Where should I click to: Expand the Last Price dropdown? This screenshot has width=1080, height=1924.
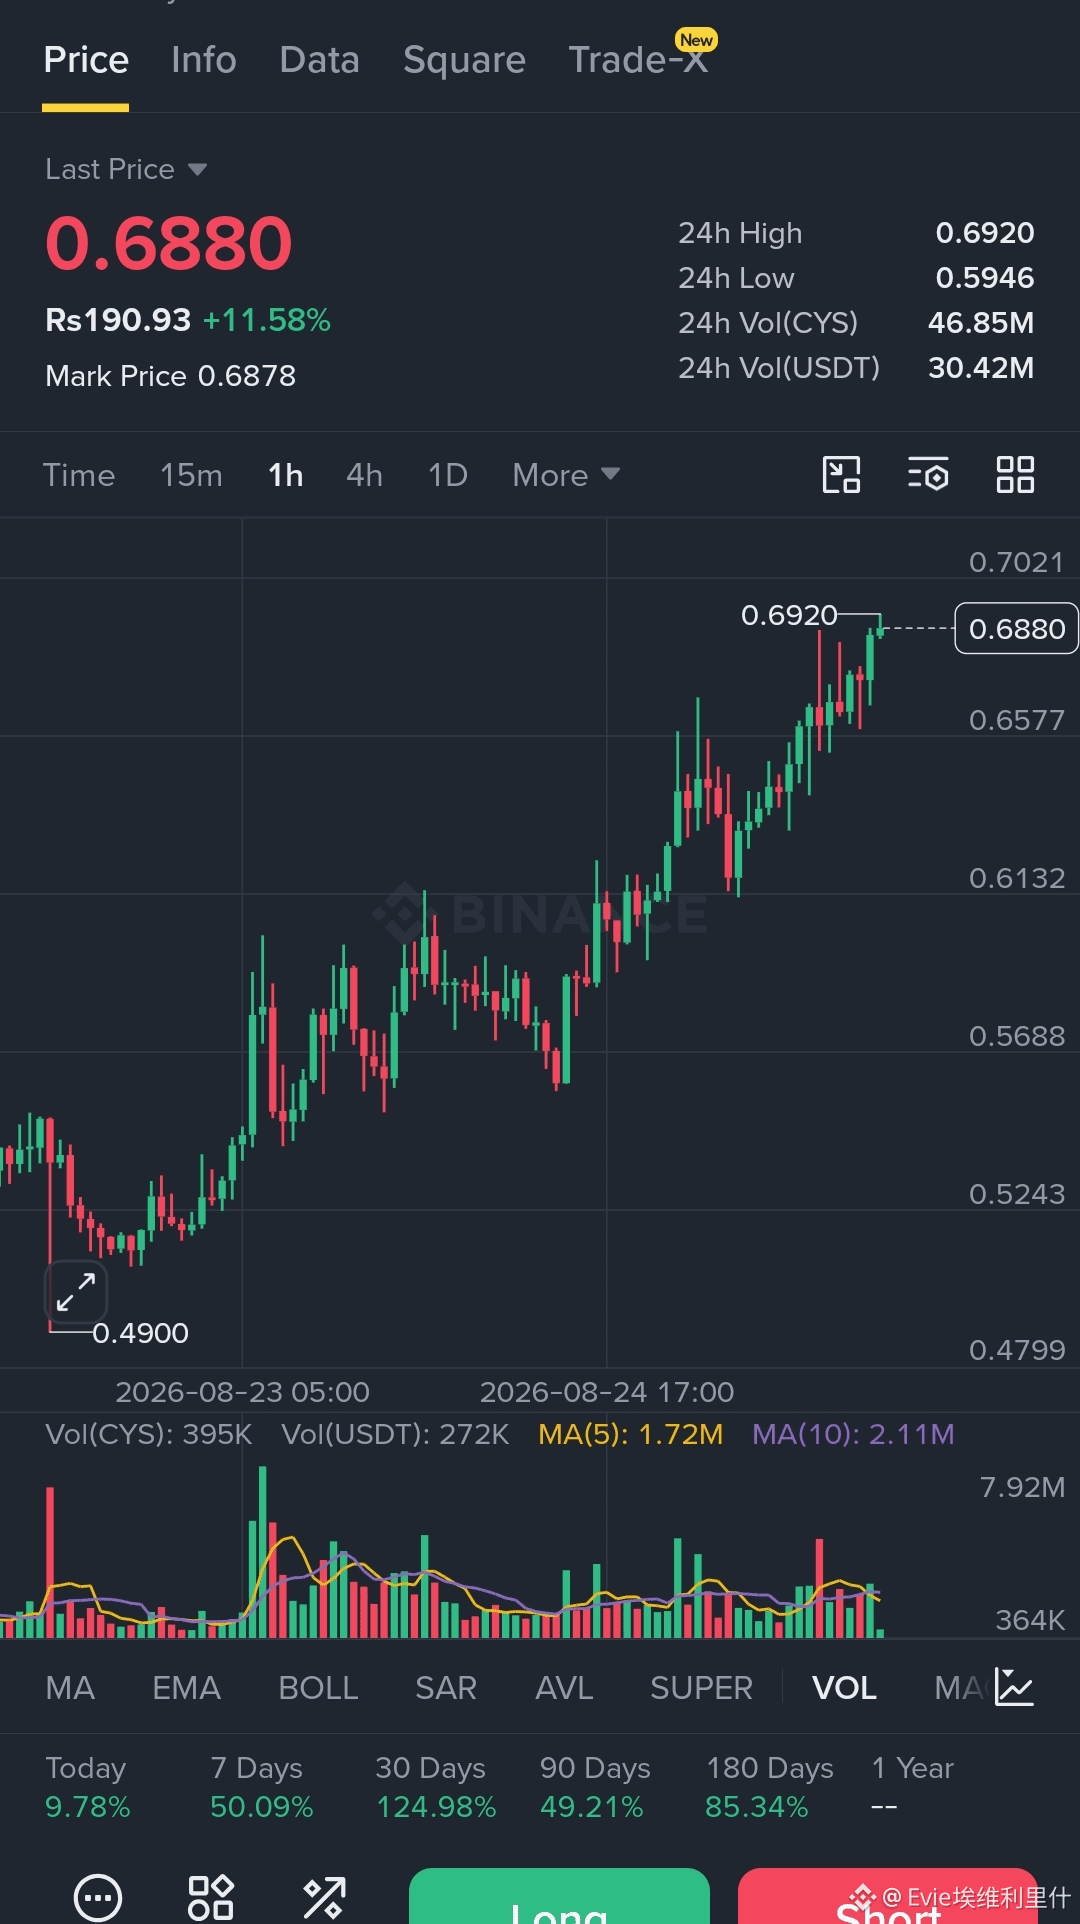126,169
